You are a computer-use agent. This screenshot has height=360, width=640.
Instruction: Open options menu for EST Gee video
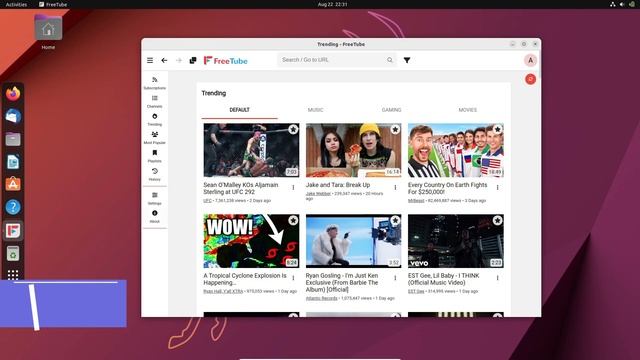coord(497,278)
